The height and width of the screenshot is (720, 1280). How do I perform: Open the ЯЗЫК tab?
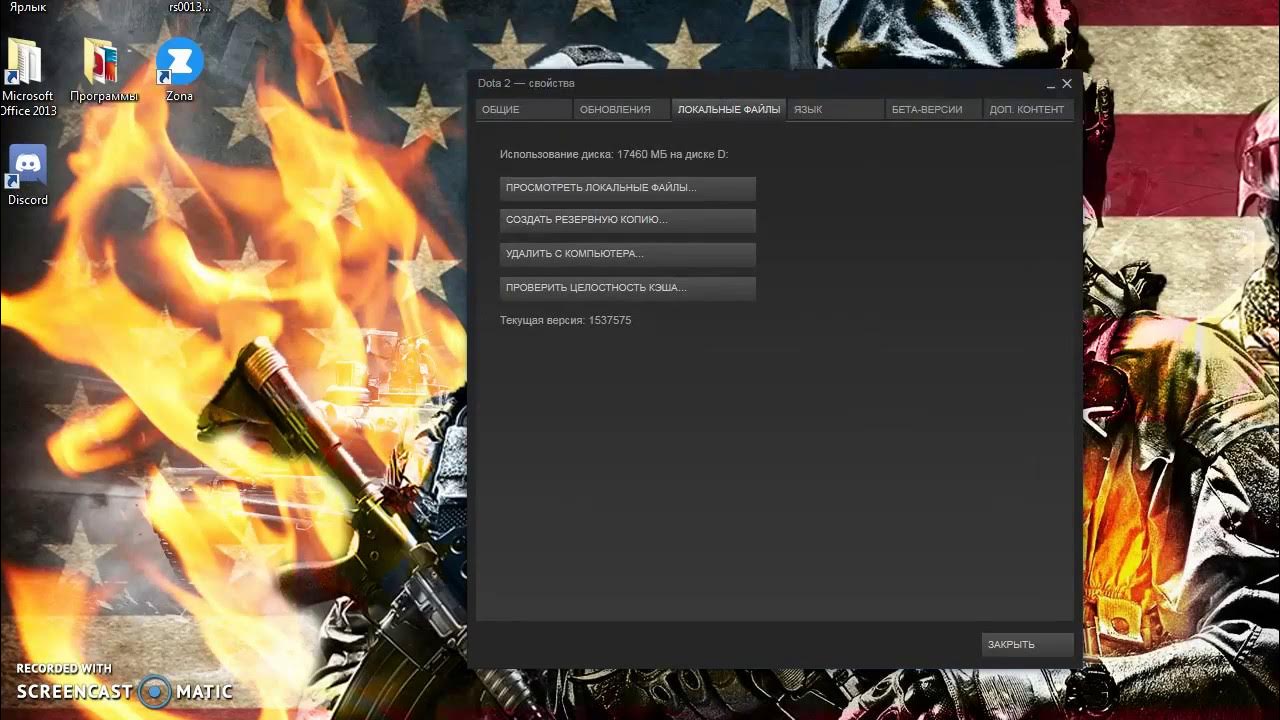836,109
